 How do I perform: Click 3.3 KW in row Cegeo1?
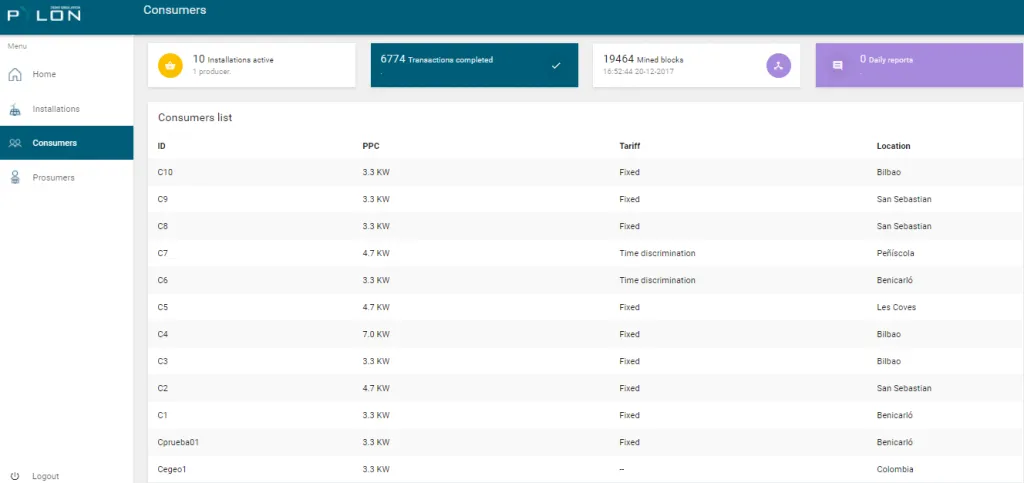pyautogui.click(x=376, y=469)
